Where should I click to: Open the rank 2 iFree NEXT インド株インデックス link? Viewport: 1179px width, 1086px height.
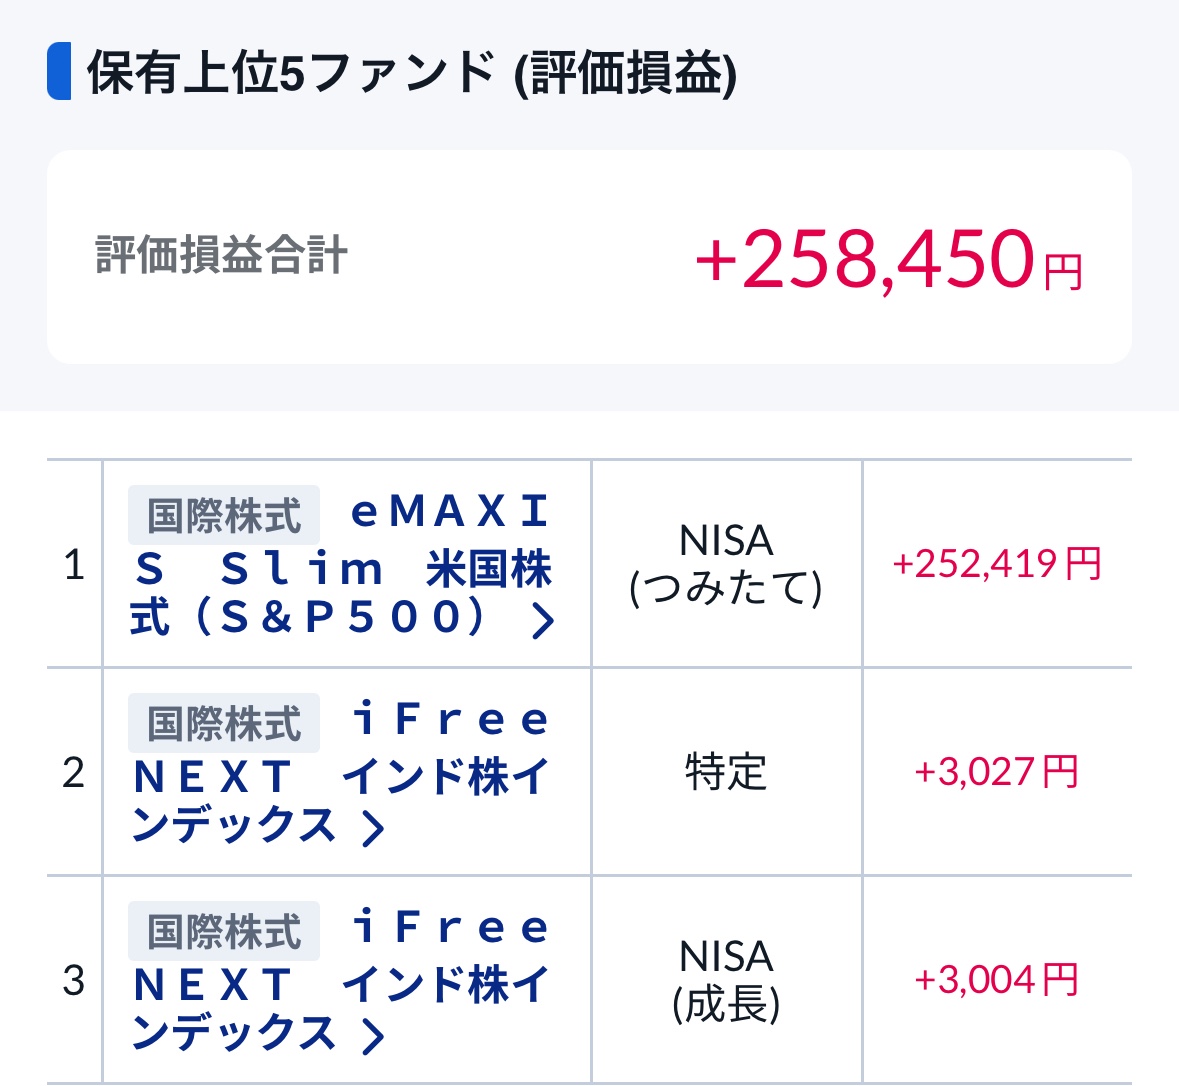340,778
